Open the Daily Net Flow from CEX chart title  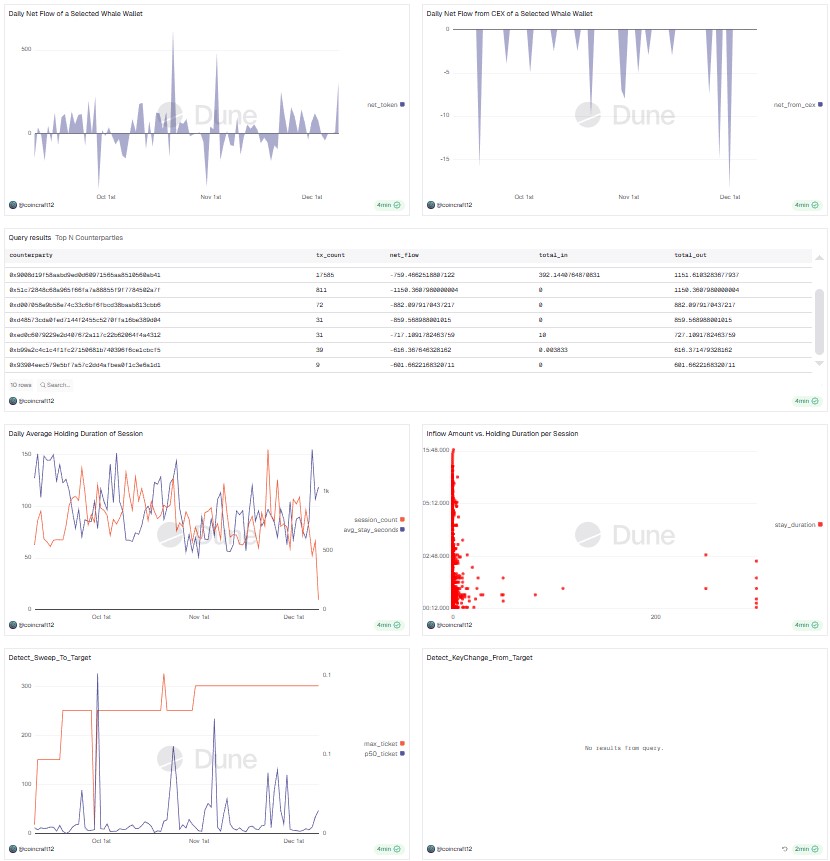click(x=509, y=14)
